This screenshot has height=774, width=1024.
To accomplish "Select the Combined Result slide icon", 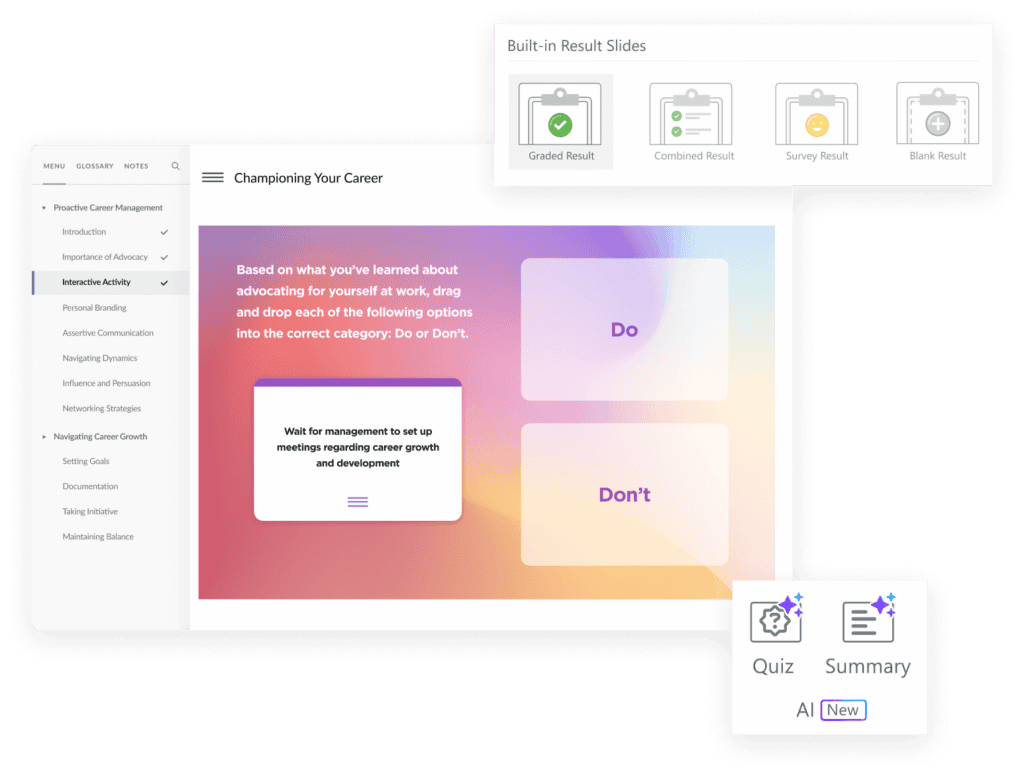I will [691, 114].
